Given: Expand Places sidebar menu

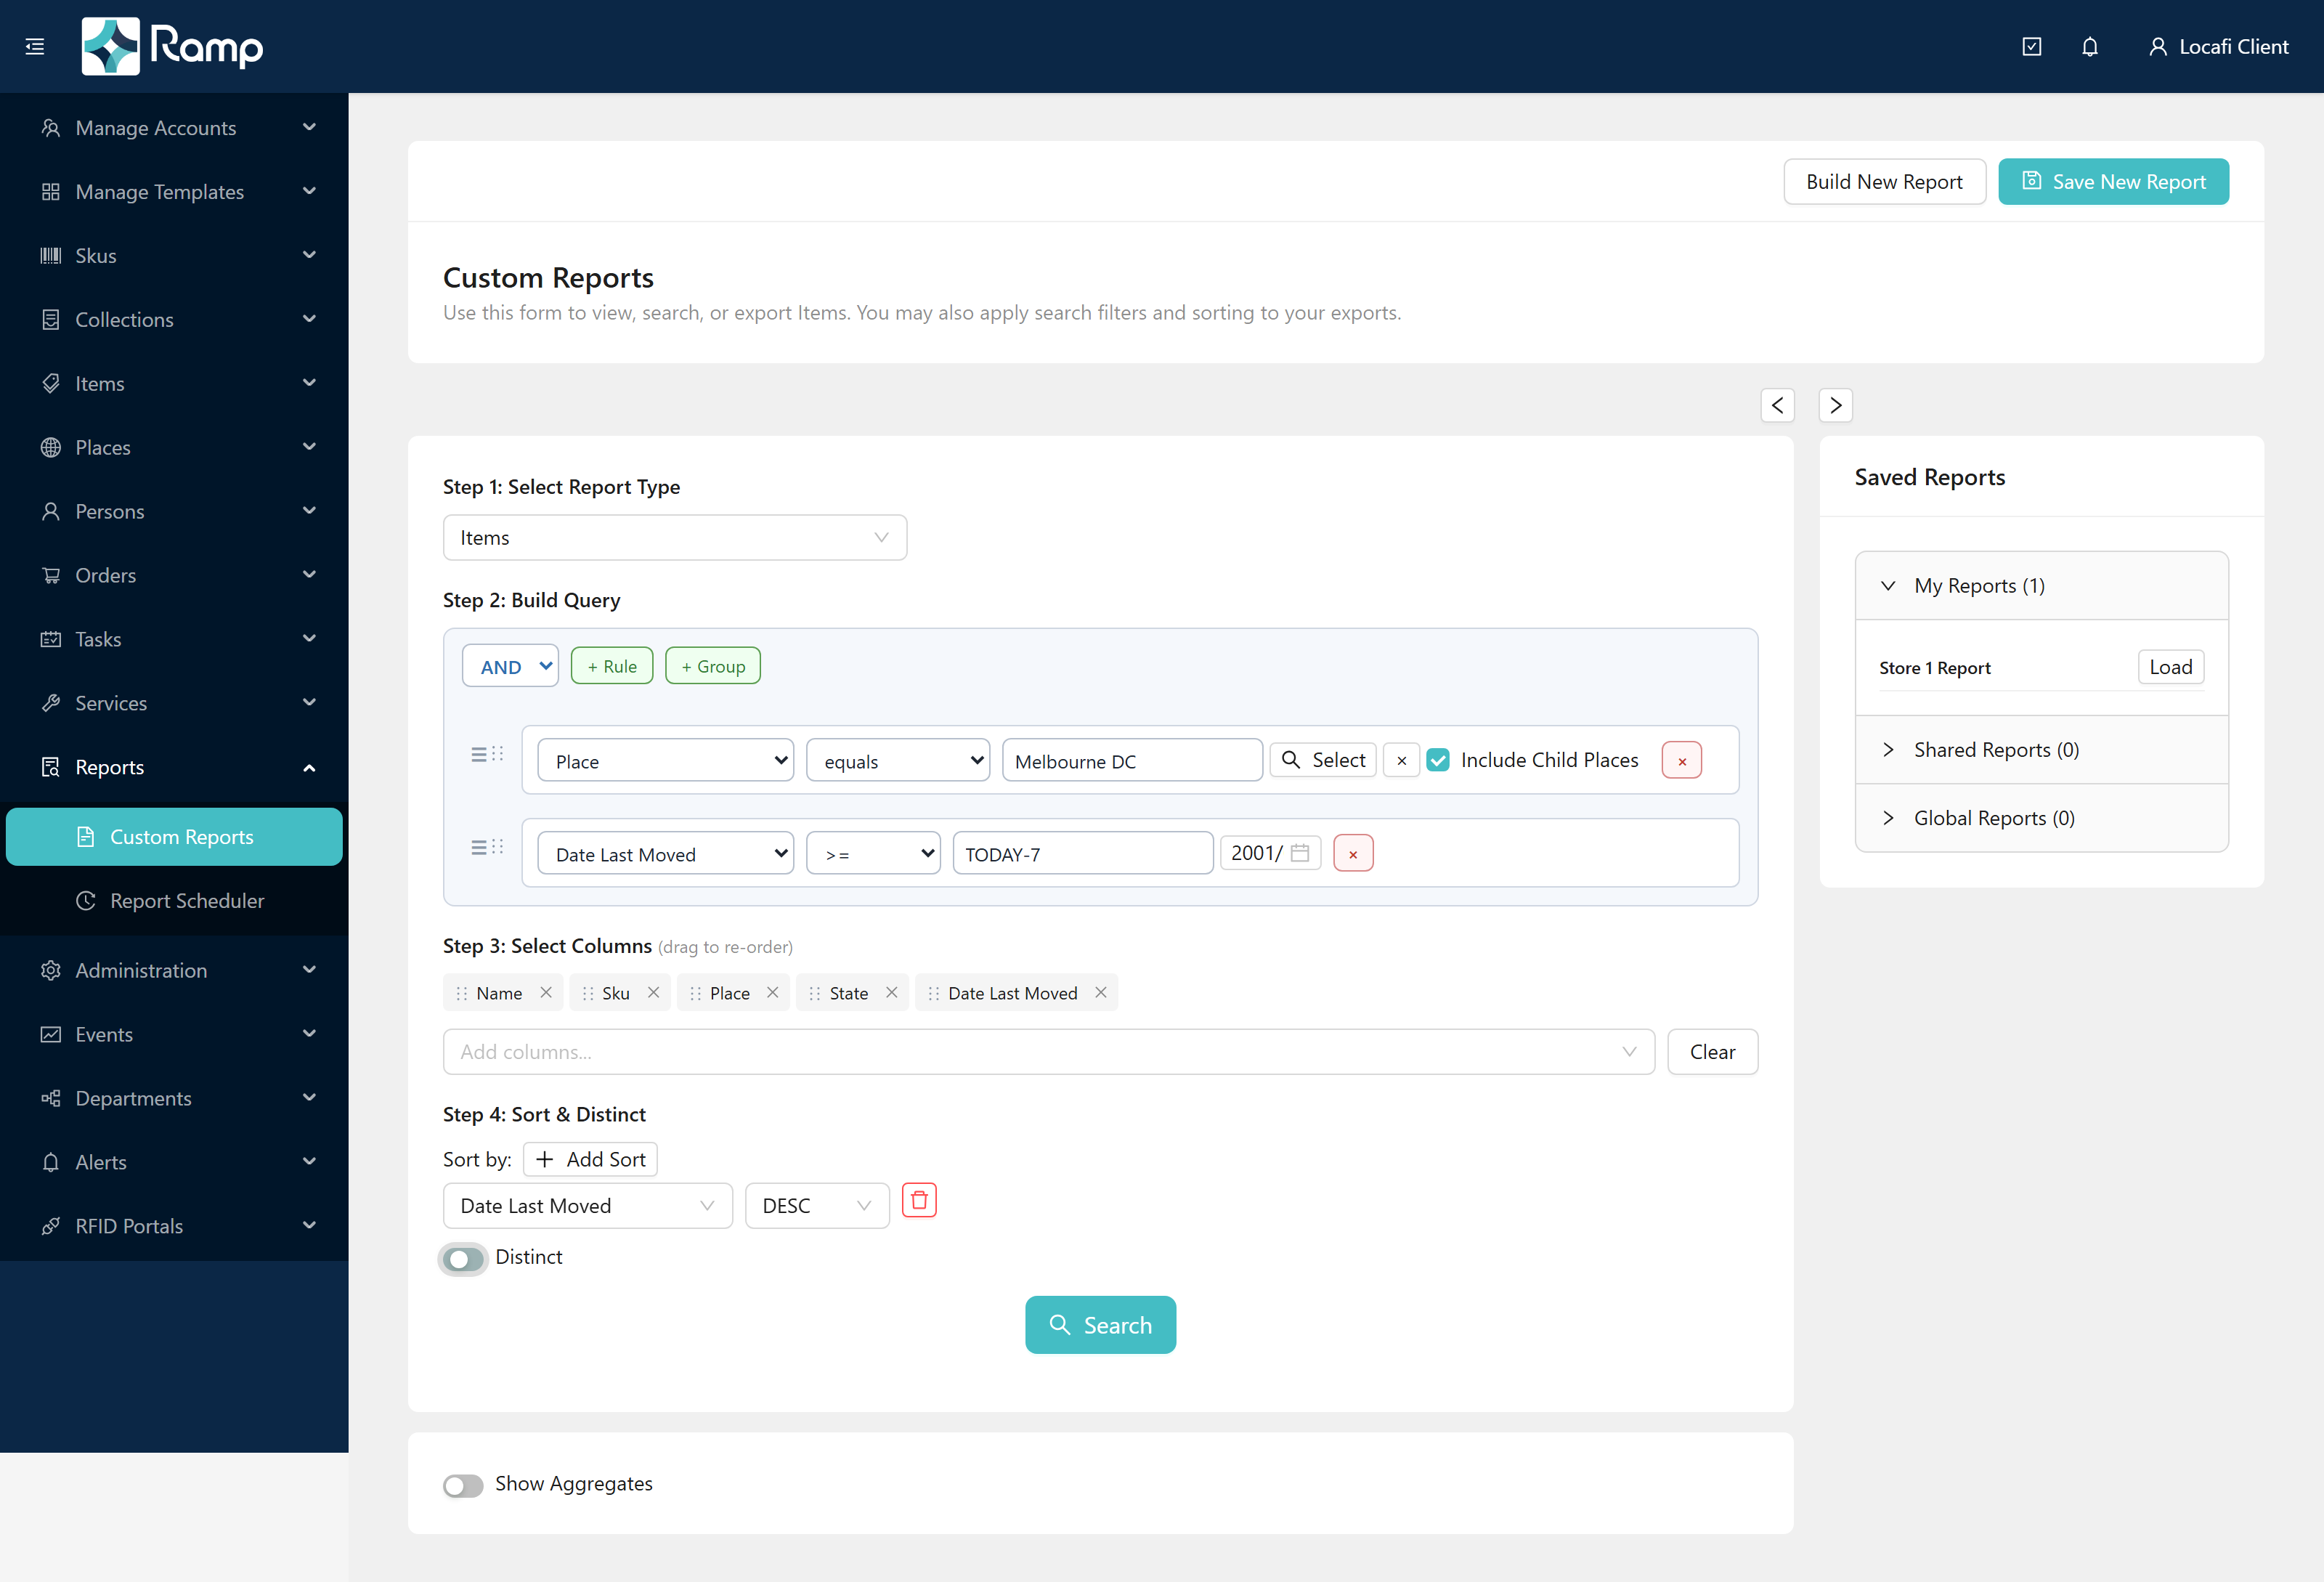Looking at the screenshot, I should coord(174,448).
